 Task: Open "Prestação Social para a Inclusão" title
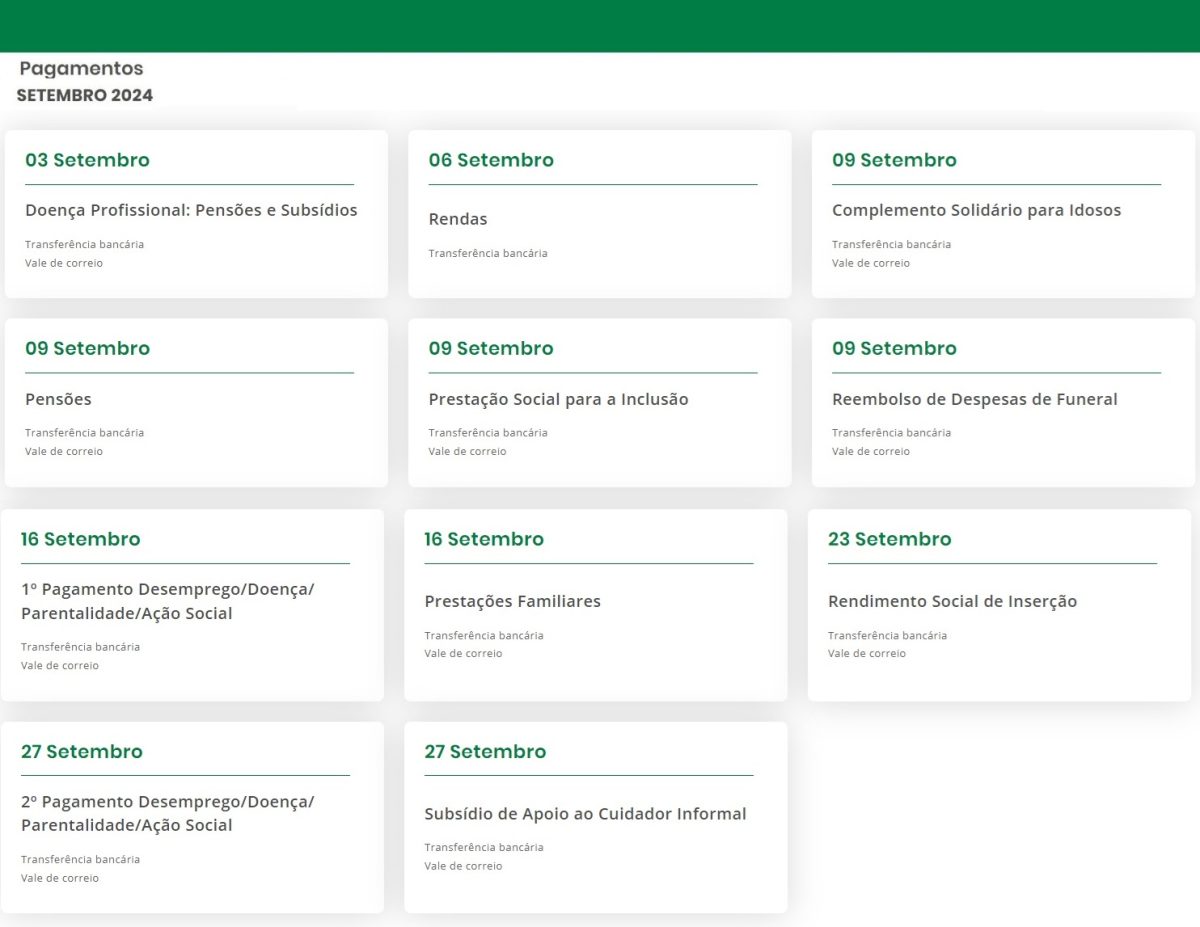[558, 400]
